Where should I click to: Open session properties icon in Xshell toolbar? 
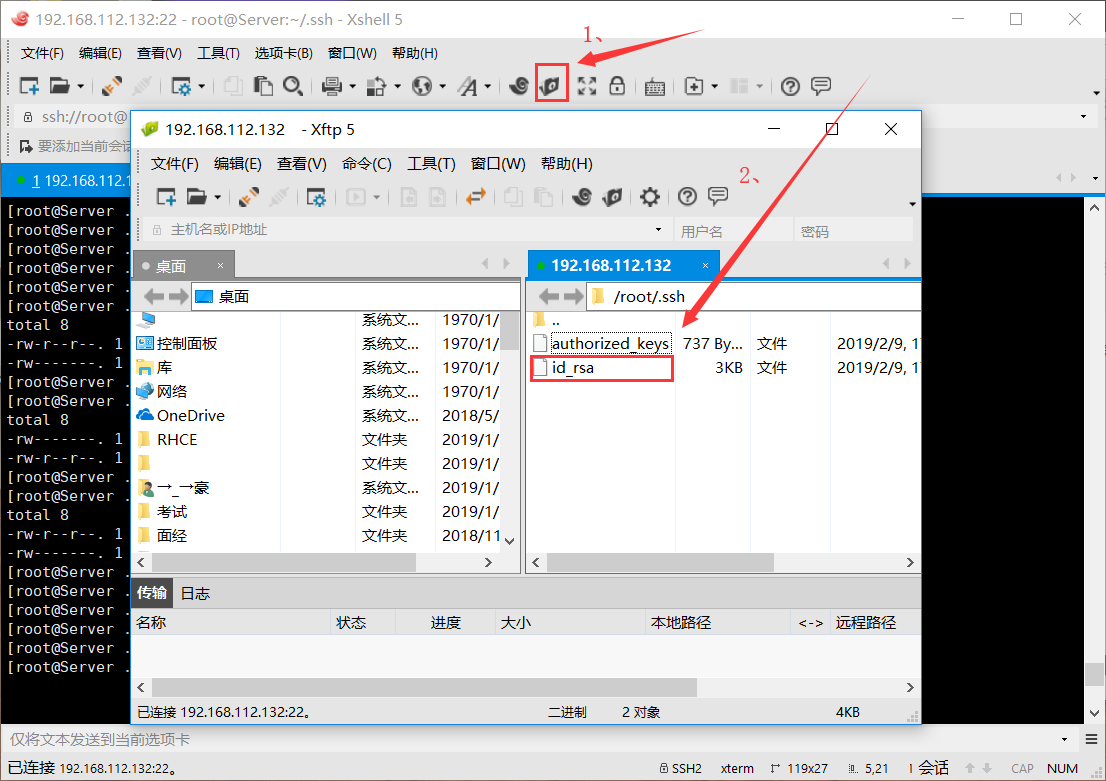tap(181, 86)
